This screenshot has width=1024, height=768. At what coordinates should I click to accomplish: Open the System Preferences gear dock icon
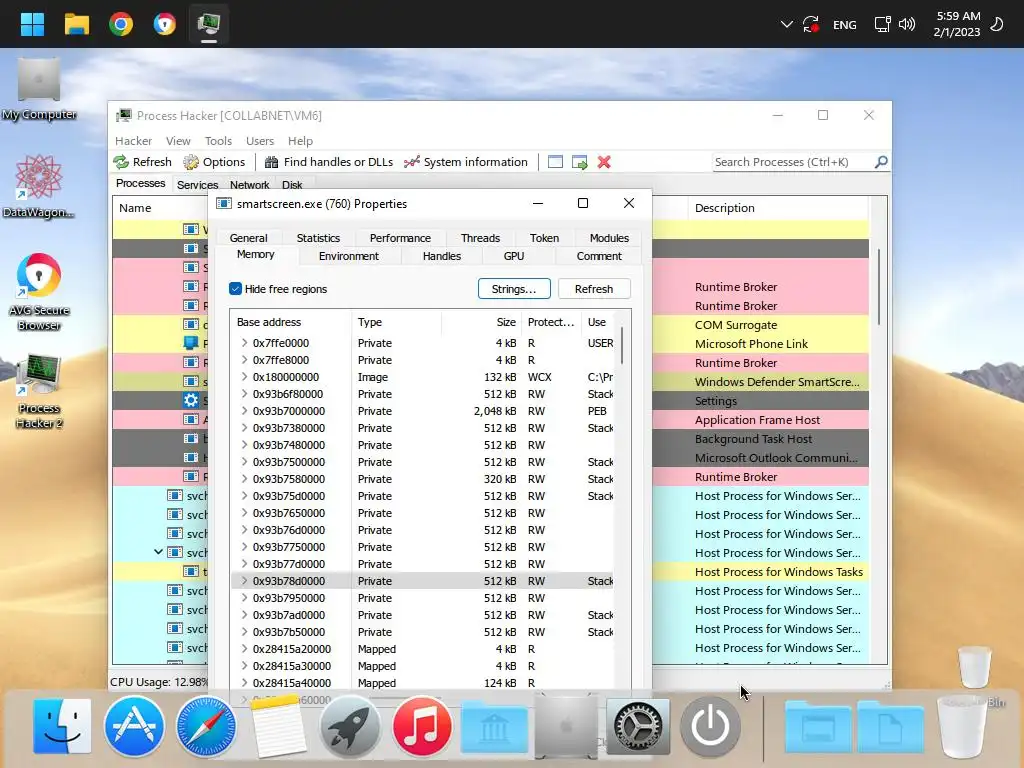(x=638, y=726)
